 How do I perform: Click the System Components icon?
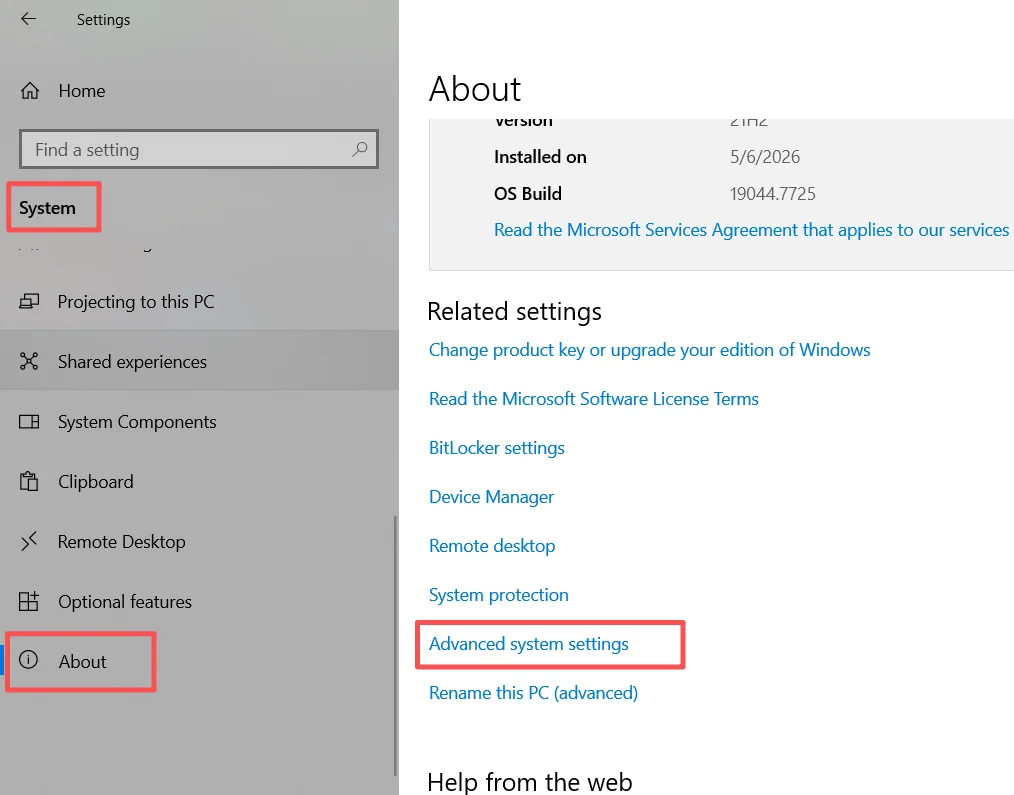(x=29, y=422)
